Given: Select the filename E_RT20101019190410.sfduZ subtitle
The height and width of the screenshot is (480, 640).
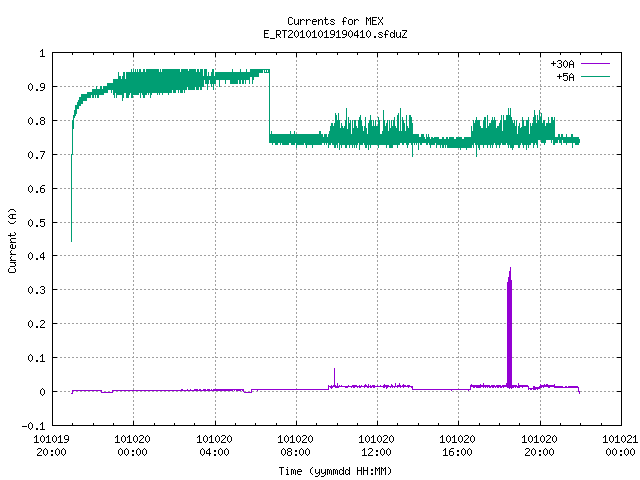Looking at the screenshot, I should point(335,34).
